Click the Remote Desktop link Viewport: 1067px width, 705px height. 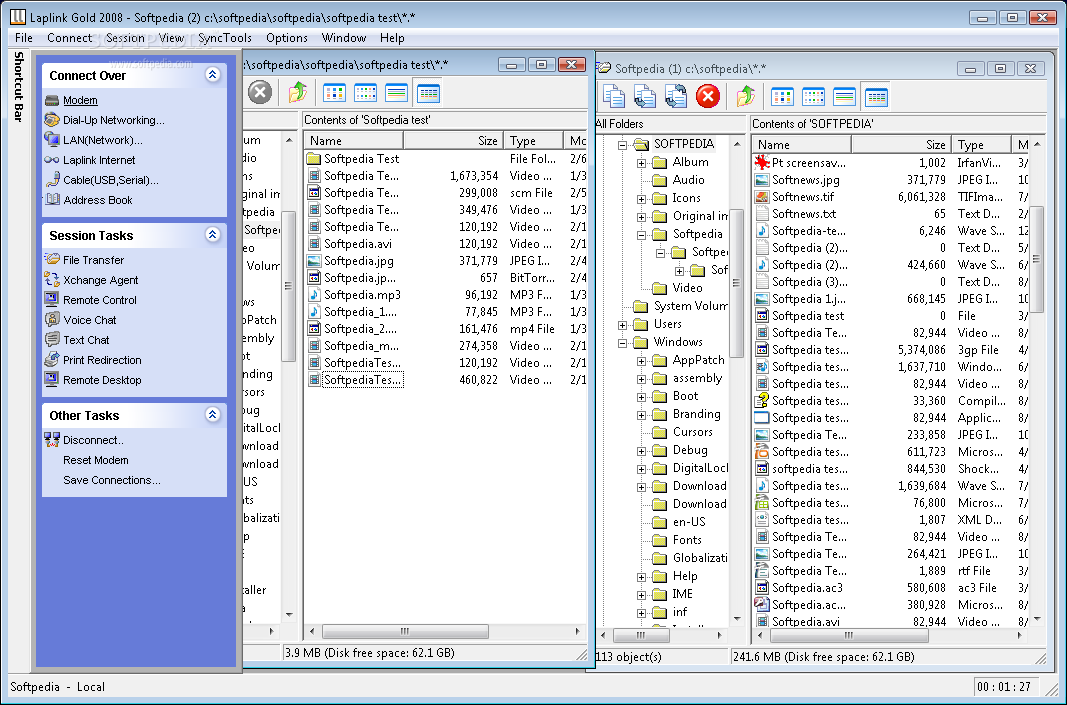point(102,380)
